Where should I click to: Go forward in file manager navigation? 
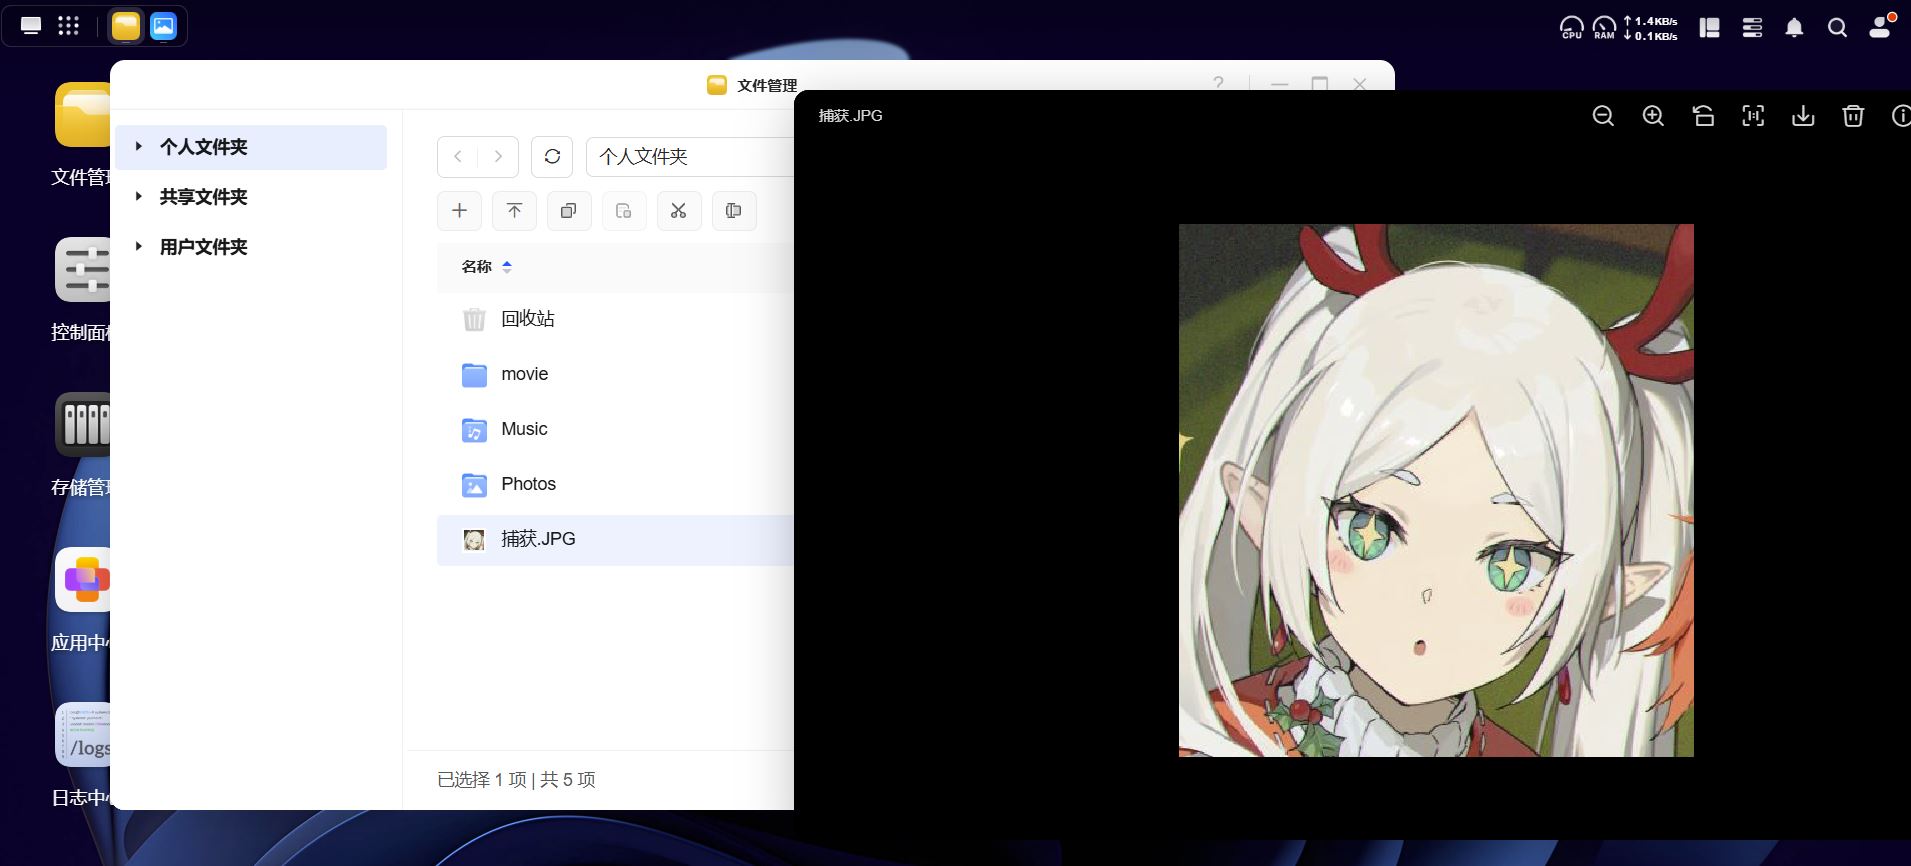tap(498, 156)
